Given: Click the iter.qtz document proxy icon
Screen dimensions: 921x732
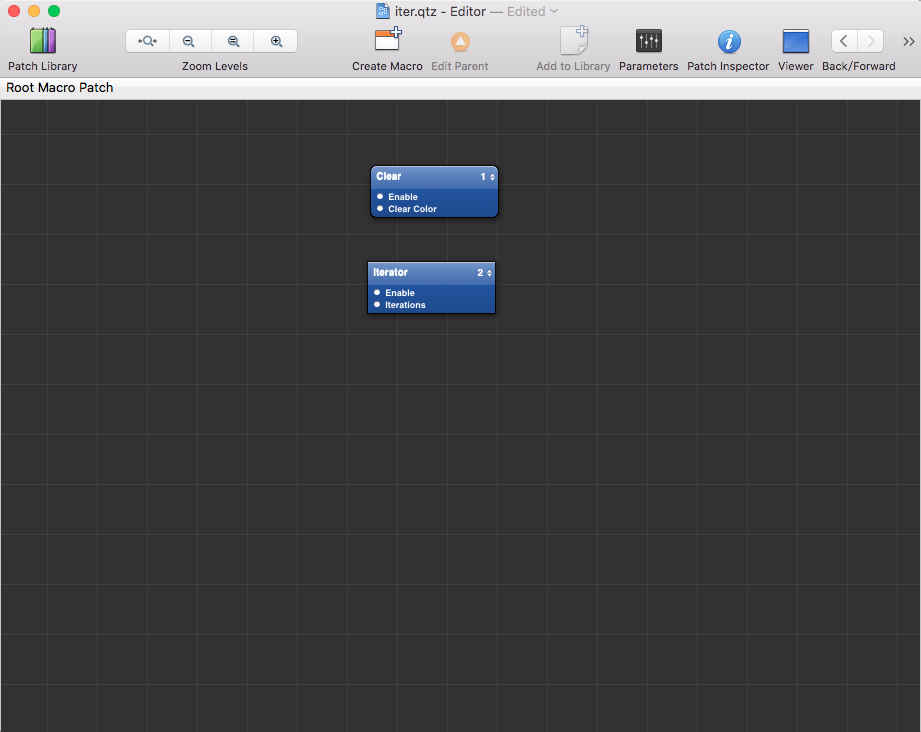Looking at the screenshot, I should pos(382,11).
